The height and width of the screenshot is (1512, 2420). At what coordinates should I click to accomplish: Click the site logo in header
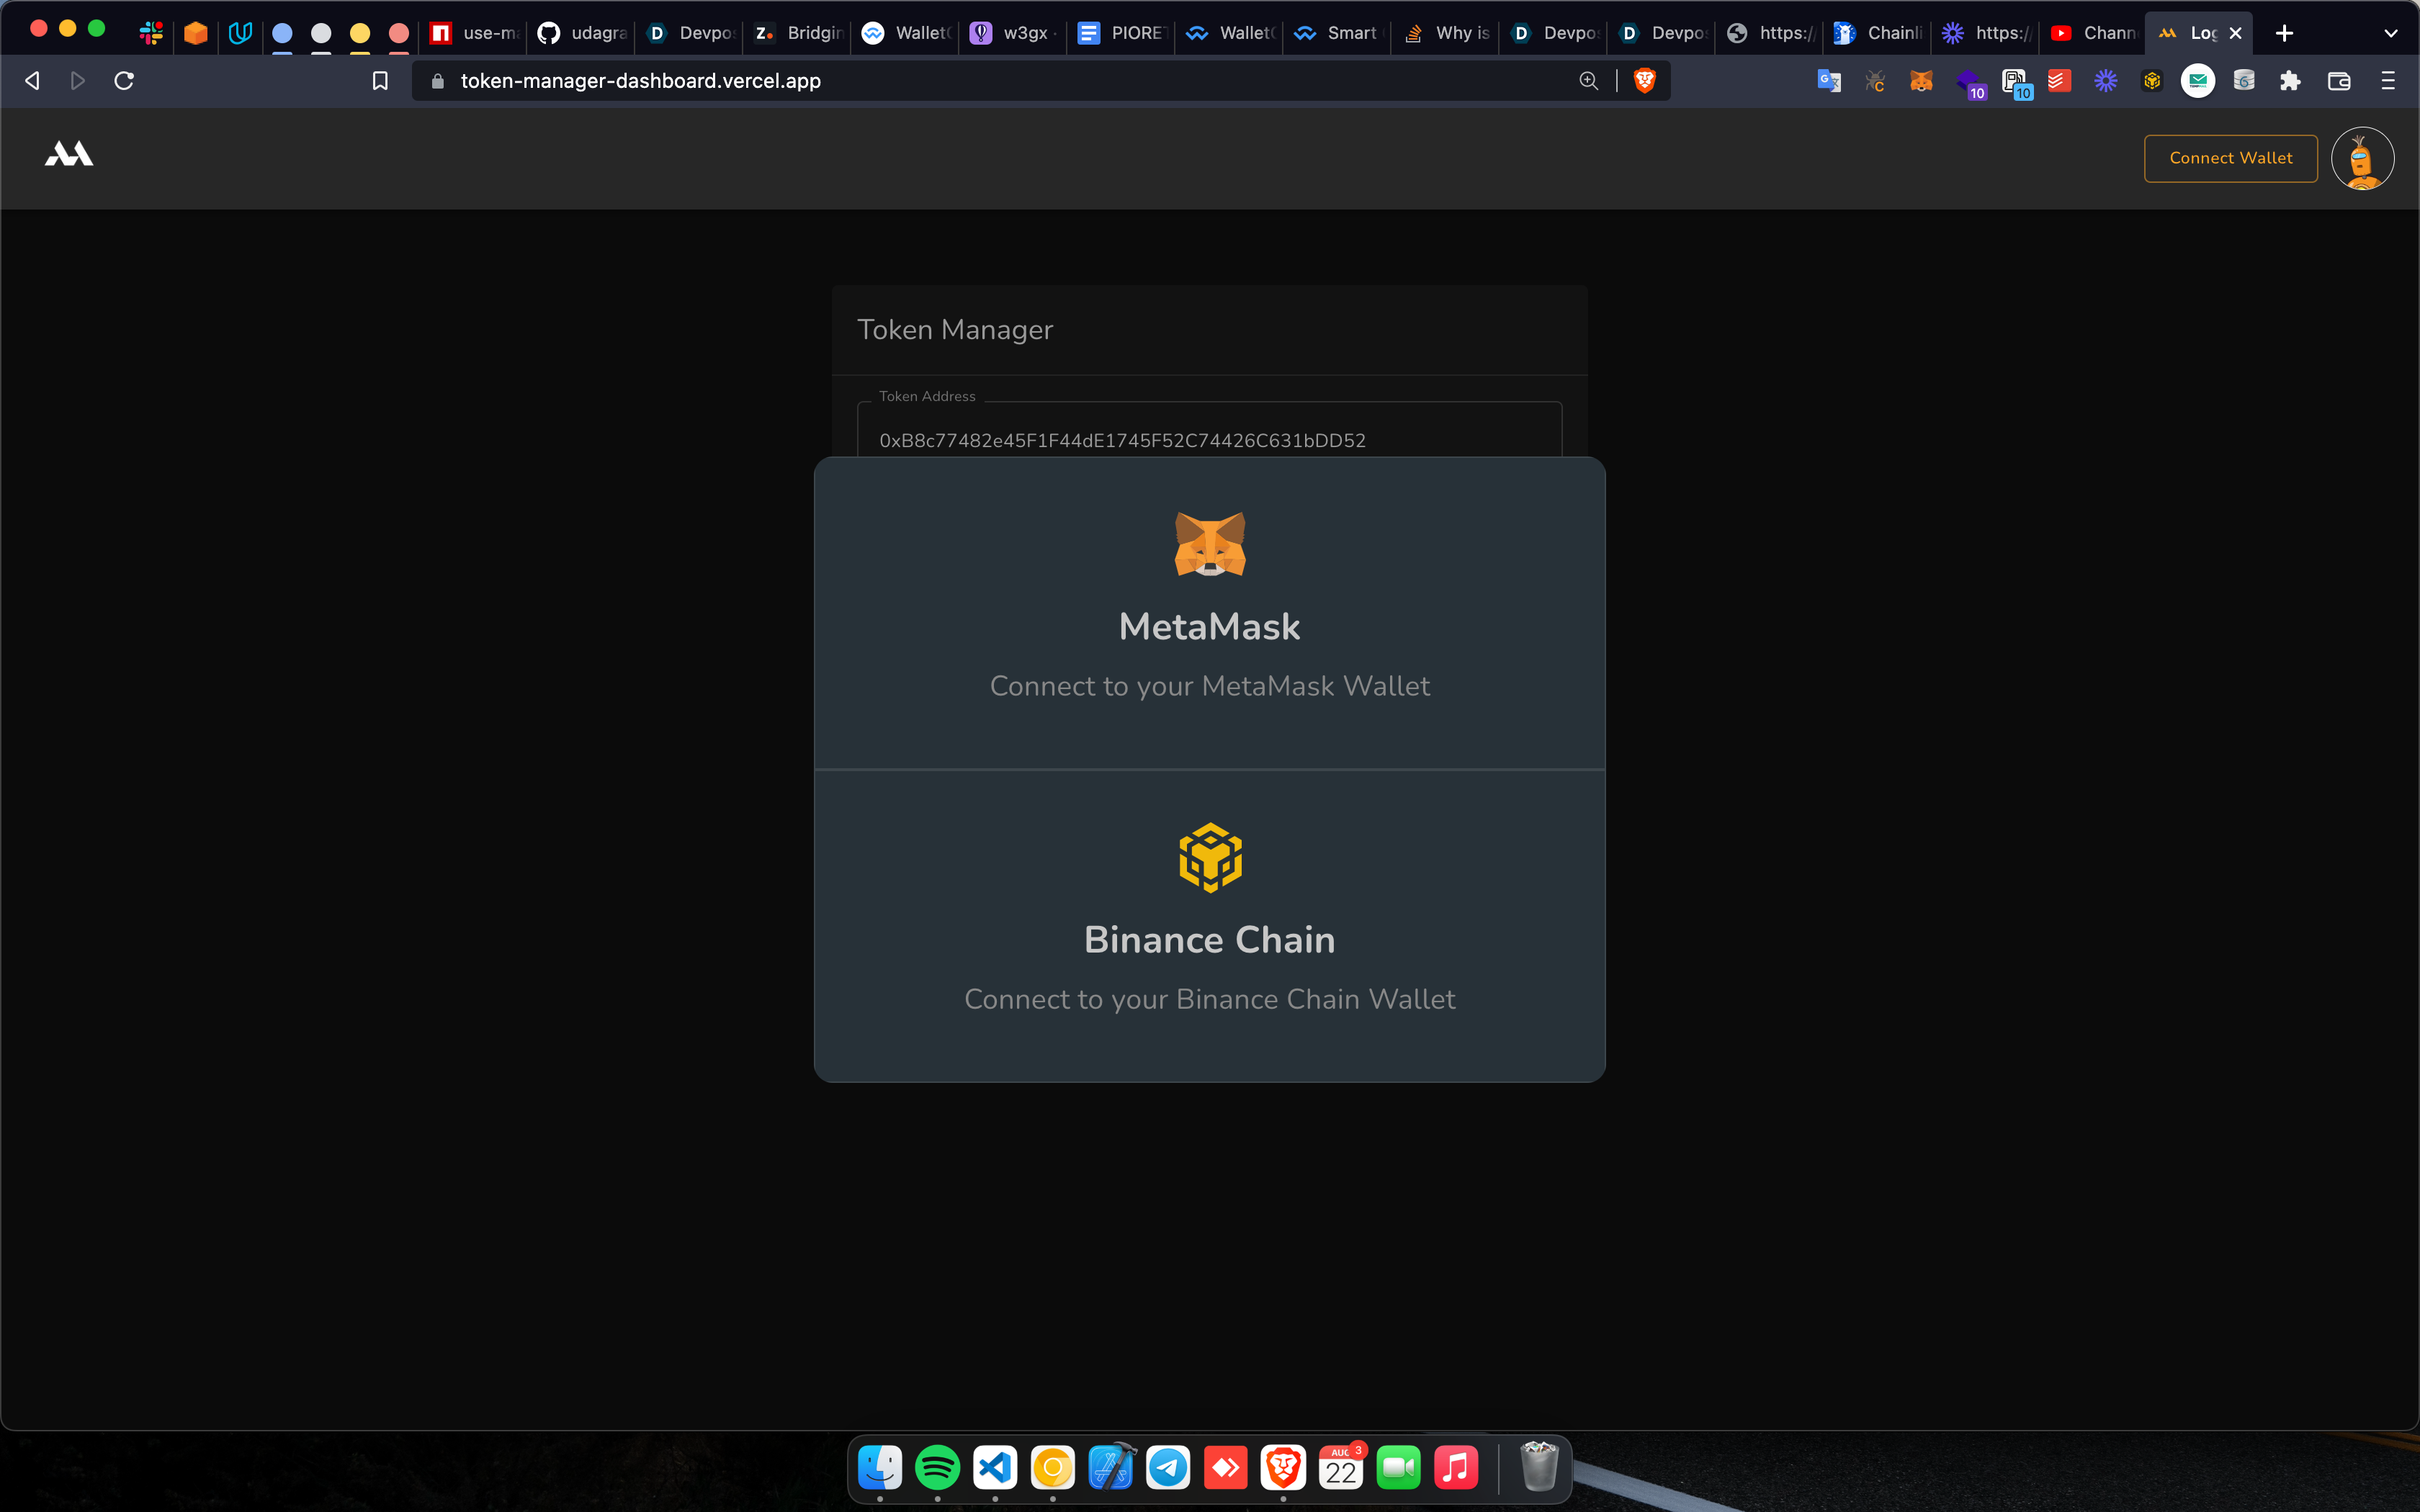point(69,155)
